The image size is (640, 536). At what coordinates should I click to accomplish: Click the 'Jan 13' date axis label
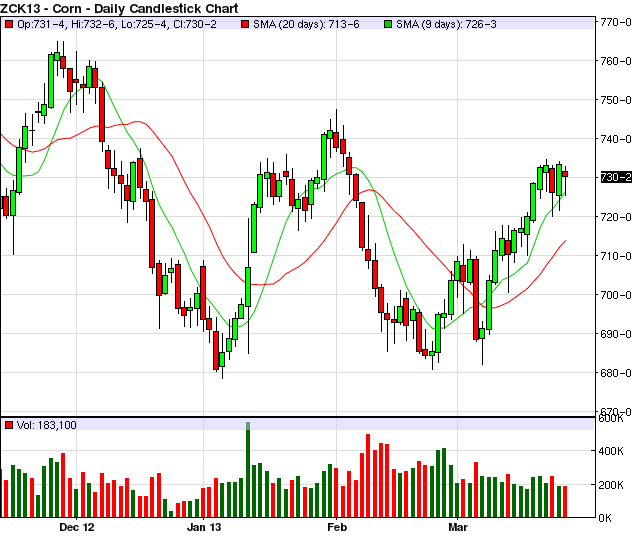point(204,527)
